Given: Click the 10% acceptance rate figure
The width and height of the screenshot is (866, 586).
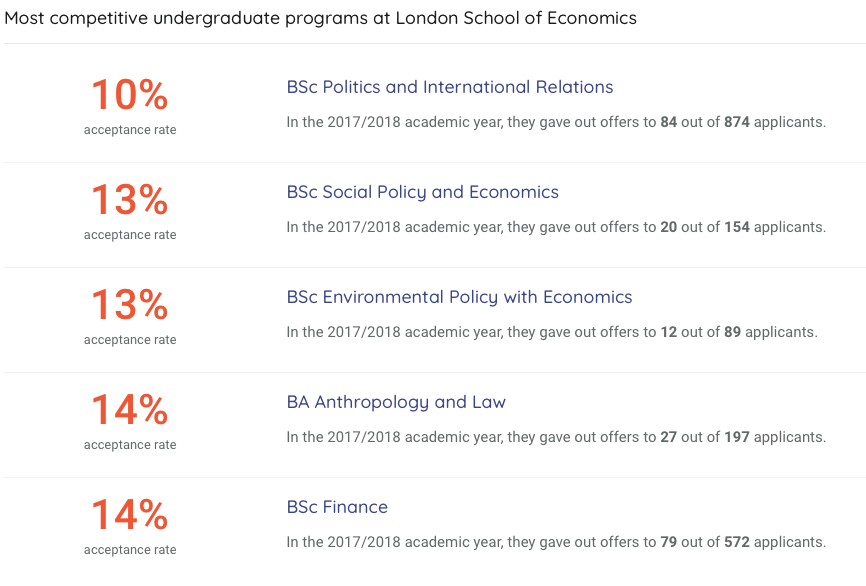Looking at the screenshot, I should click(x=130, y=95).
